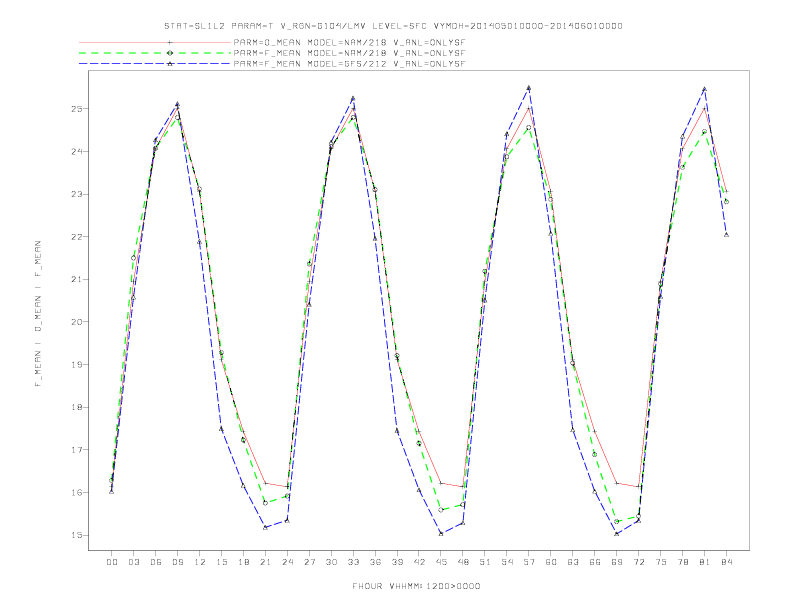The width and height of the screenshot is (792, 612).
Task: Click the red solid legend line sample
Action: pyautogui.click(x=155, y=42)
